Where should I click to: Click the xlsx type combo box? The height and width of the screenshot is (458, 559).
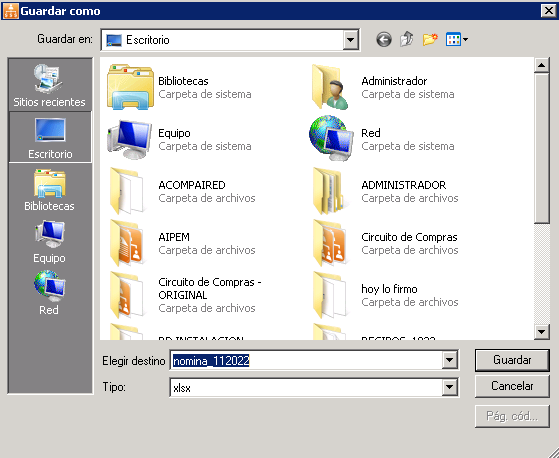[x=314, y=387]
